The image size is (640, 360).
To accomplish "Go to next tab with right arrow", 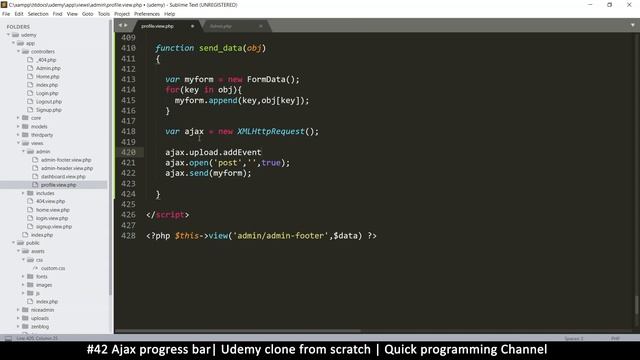I will click(125, 25).
